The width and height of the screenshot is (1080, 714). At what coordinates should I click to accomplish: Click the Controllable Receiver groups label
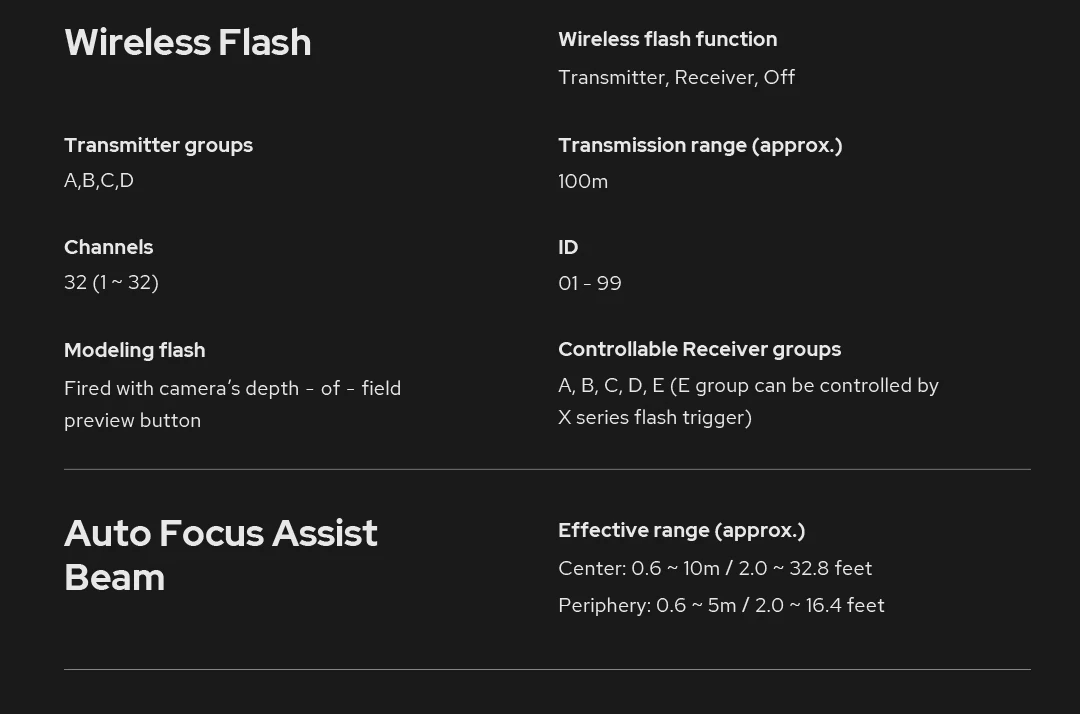coord(699,349)
